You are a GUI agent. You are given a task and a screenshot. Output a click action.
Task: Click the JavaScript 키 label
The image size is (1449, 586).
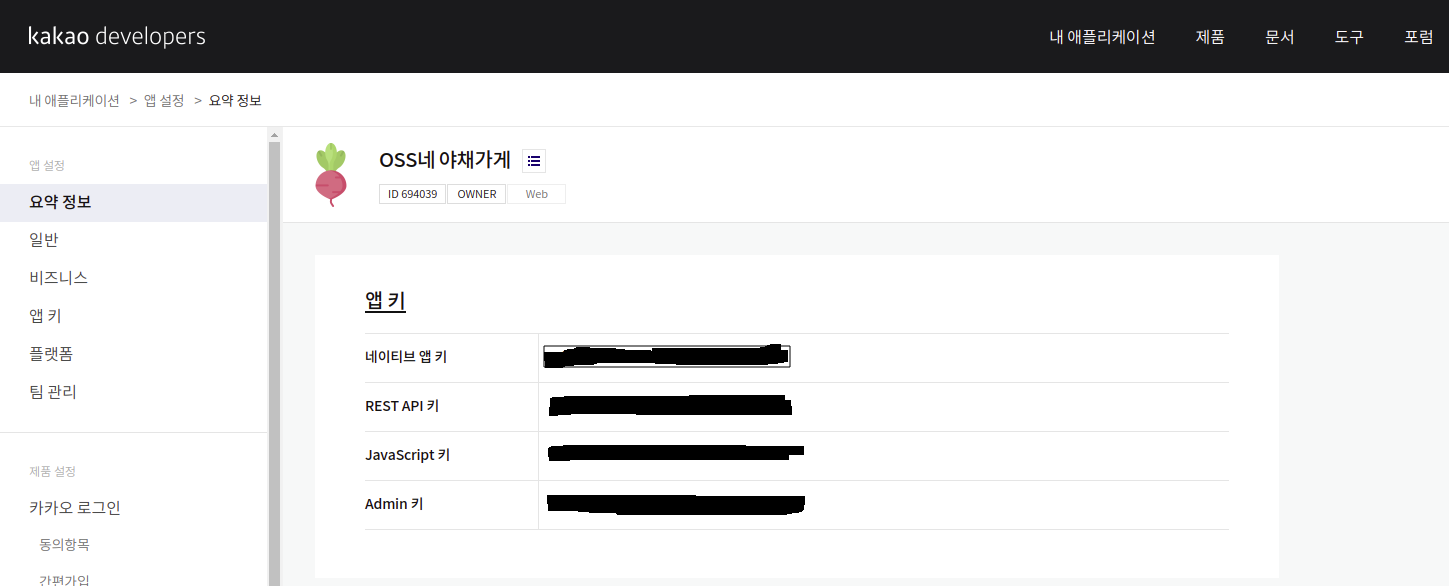coord(408,455)
